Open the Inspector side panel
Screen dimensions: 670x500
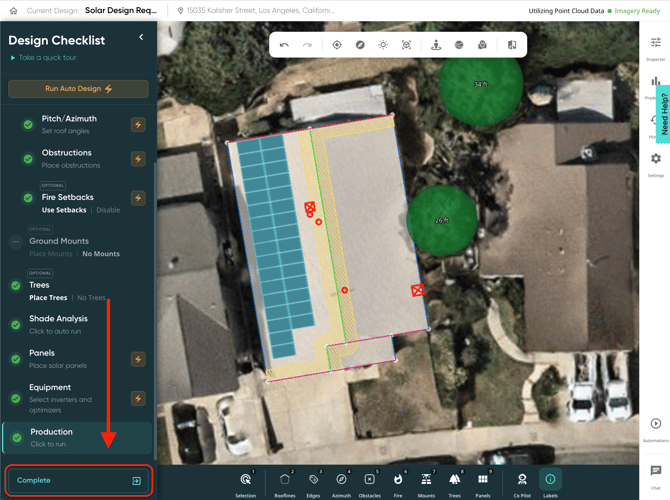[655, 47]
